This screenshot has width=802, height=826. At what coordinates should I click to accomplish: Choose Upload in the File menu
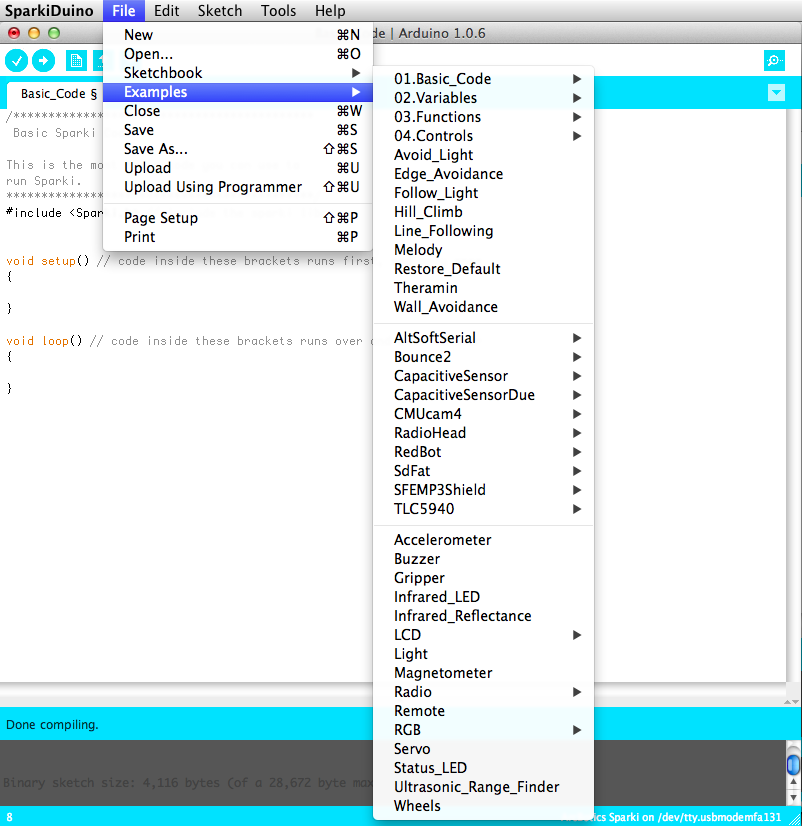point(238,168)
